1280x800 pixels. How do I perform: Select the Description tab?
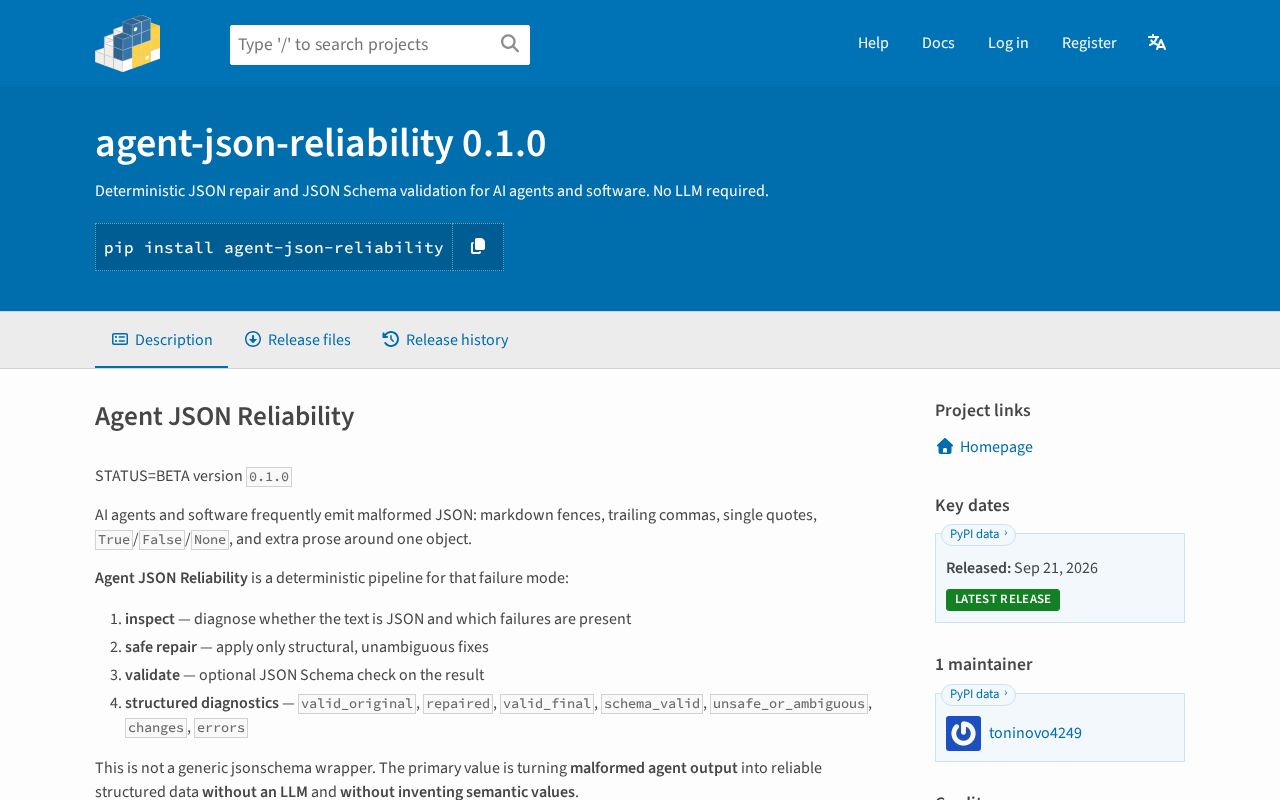point(162,340)
